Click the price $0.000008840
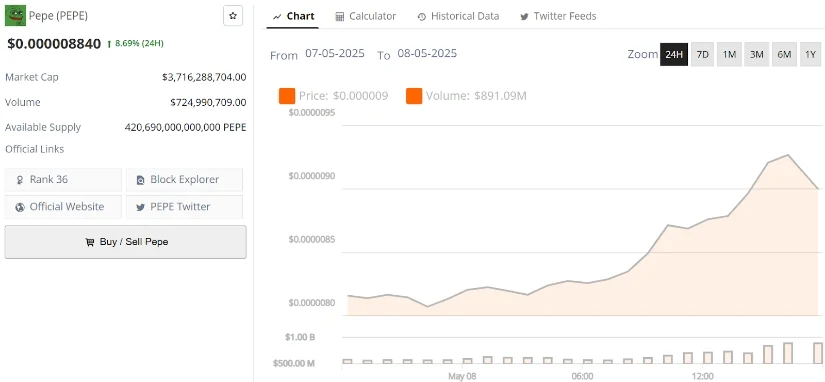This screenshot has width=825, height=382. coord(54,44)
